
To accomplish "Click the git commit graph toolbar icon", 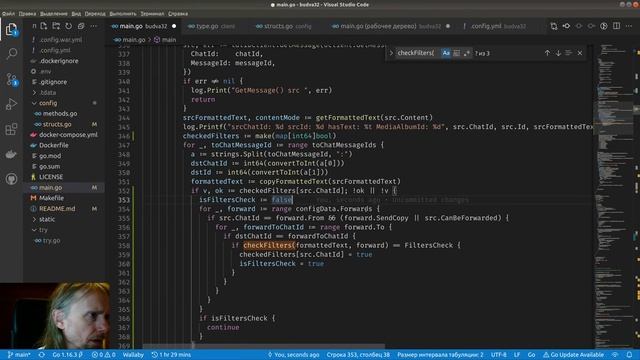I will pyautogui.click(x=567, y=26).
